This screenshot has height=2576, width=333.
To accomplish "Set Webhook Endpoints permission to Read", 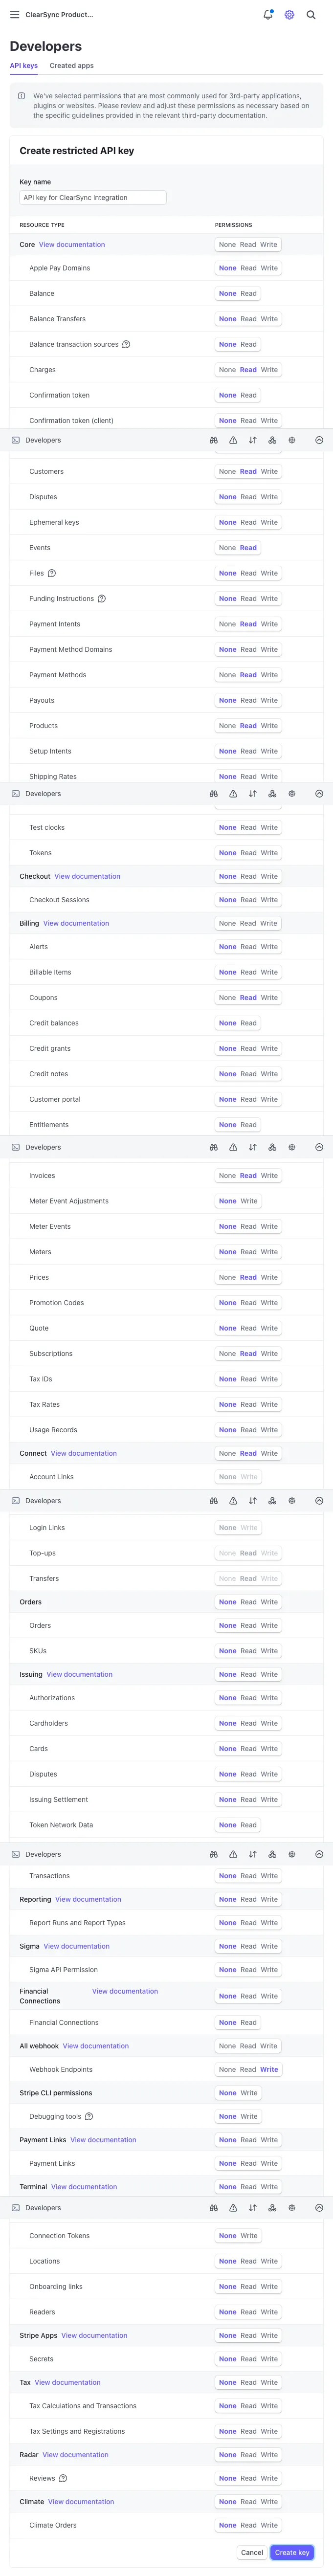I will [x=248, y=2069].
